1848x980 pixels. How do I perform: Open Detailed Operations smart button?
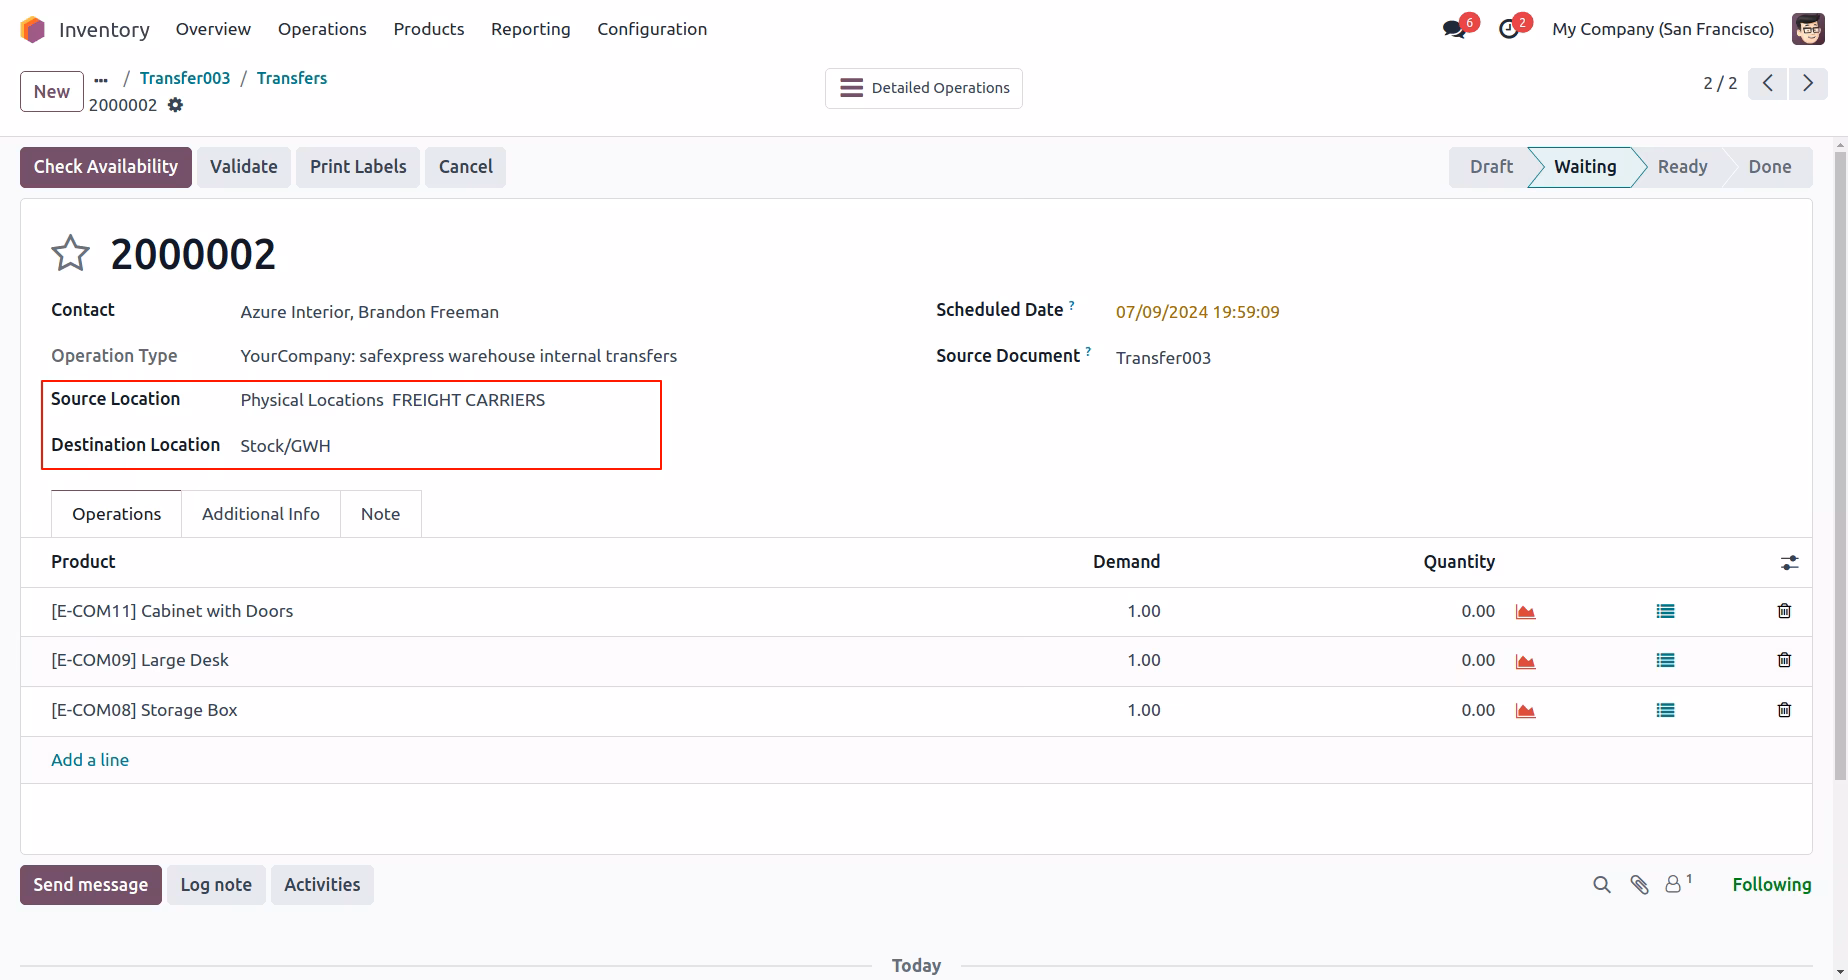924,88
